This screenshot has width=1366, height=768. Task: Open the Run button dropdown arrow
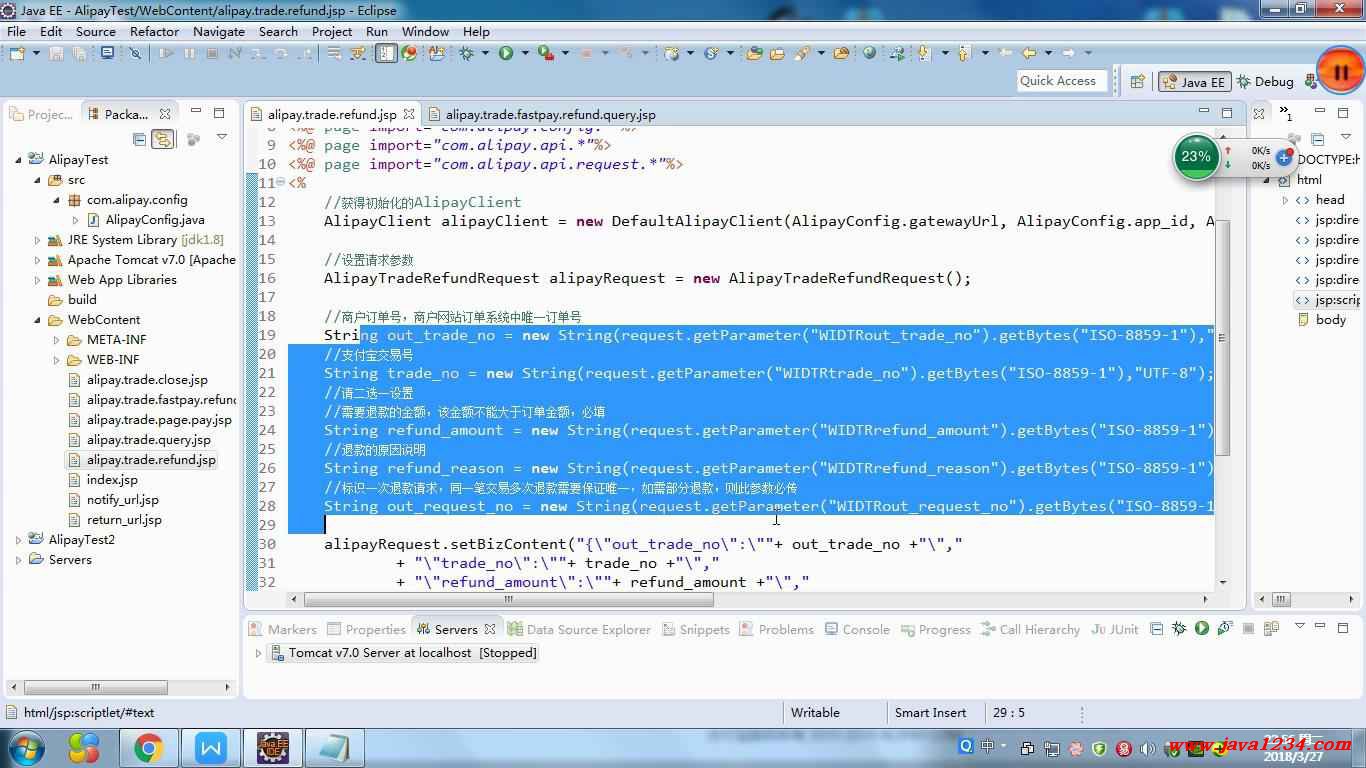[x=523, y=53]
